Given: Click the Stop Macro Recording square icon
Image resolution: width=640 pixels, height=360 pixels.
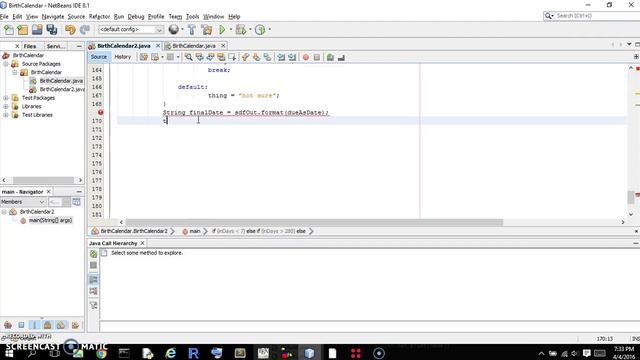Looking at the screenshot, I should (x=317, y=57).
